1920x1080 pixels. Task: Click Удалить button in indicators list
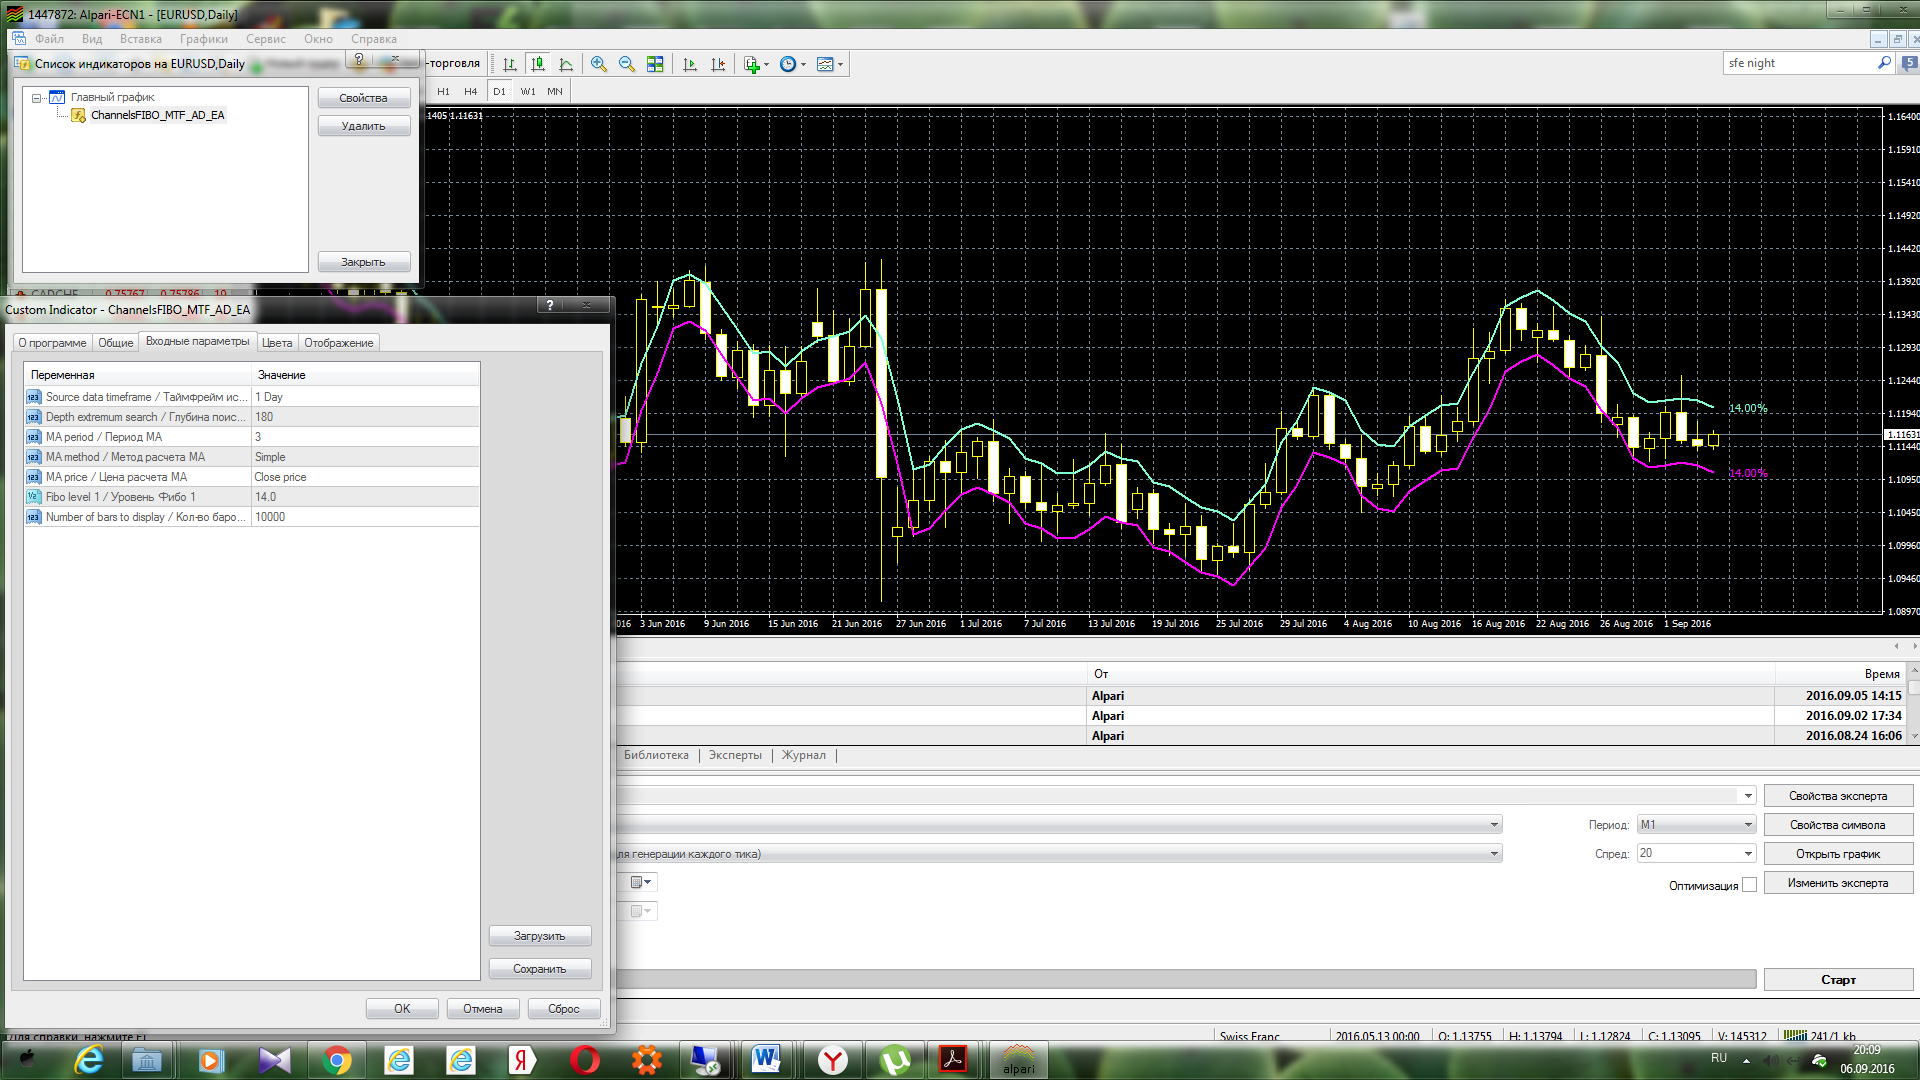[x=363, y=126]
